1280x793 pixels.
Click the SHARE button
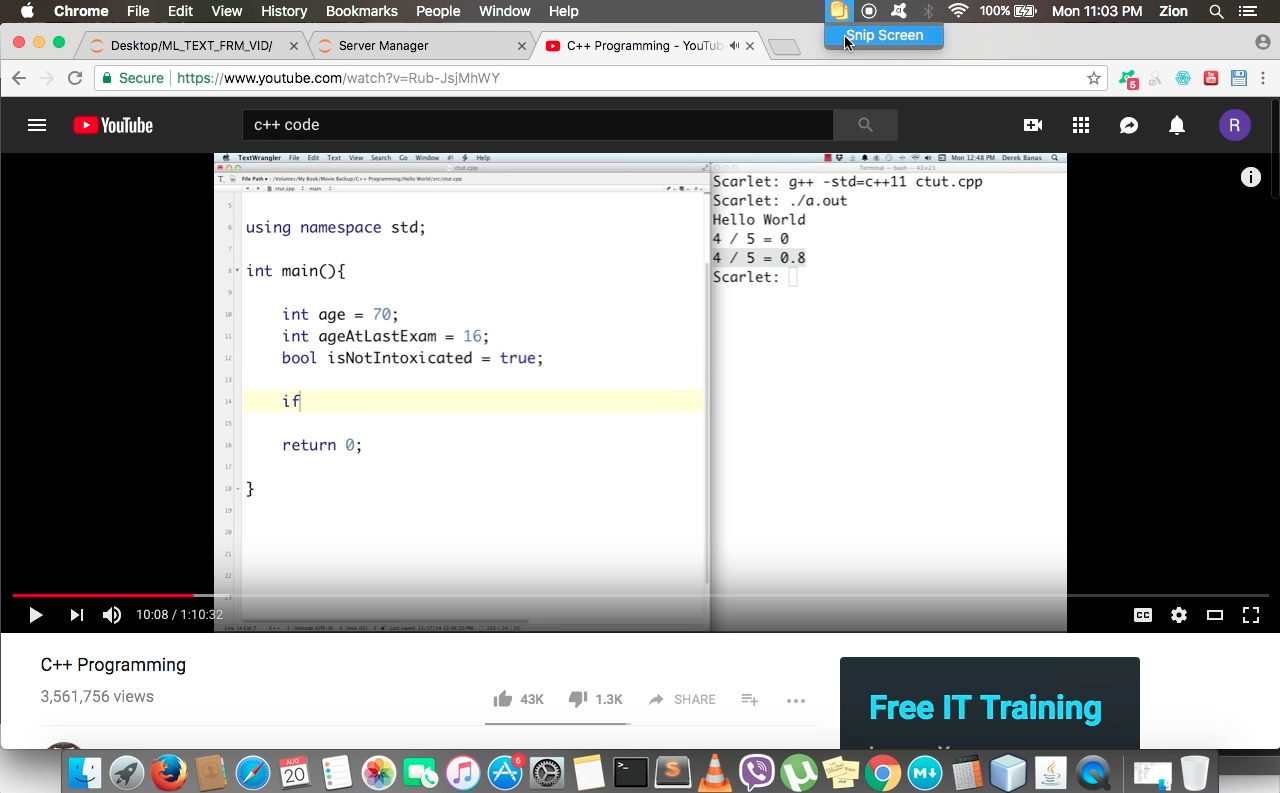[682, 699]
